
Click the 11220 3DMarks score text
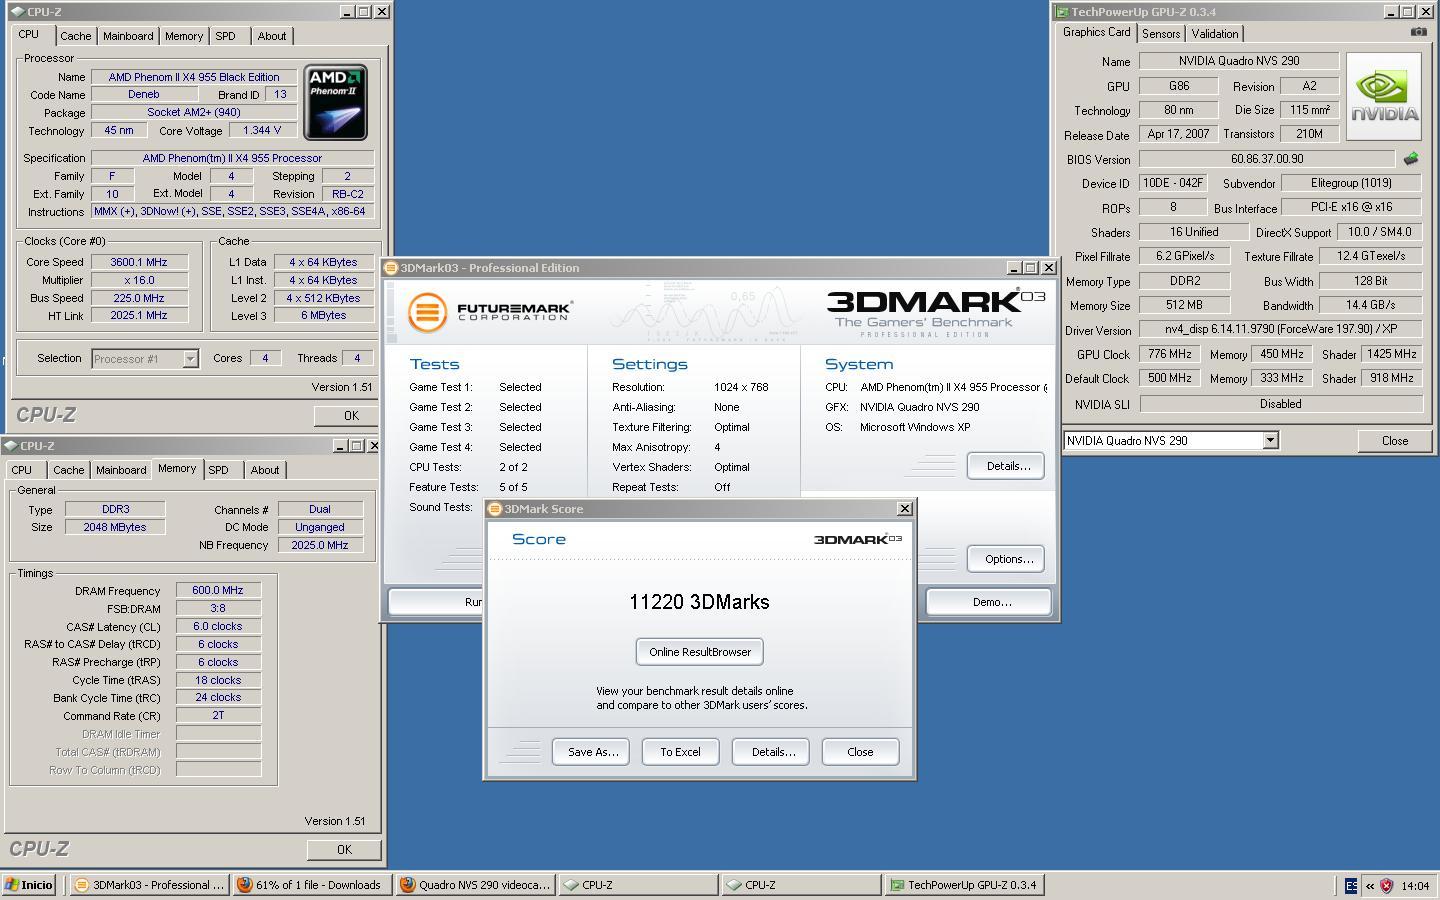click(699, 602)
